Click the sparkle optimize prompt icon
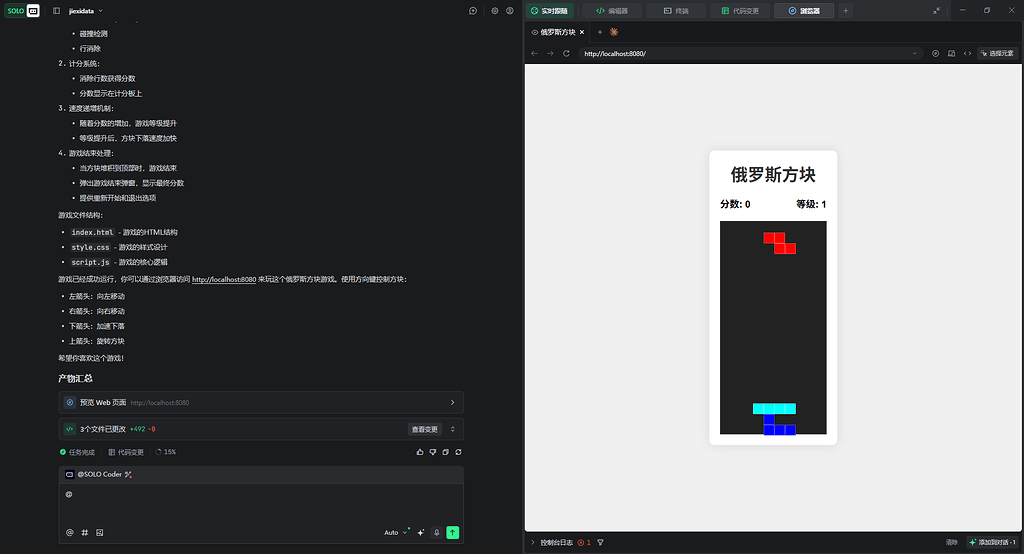Image resolution: width=1024 pixels, height=554 pixels. [421, 532]
